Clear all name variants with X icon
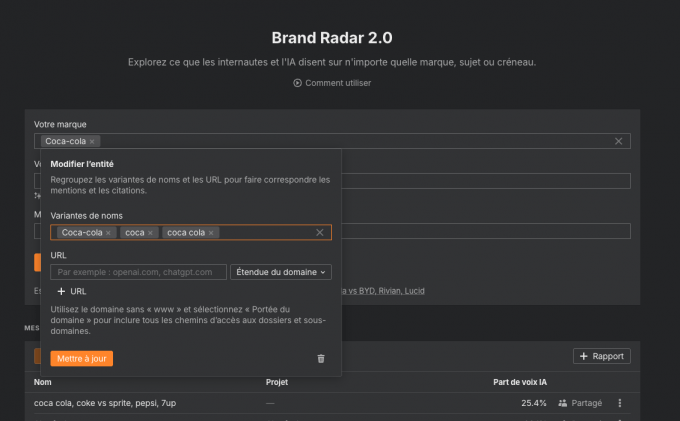Viewport: 680px width, 421px height. [320, 233]
